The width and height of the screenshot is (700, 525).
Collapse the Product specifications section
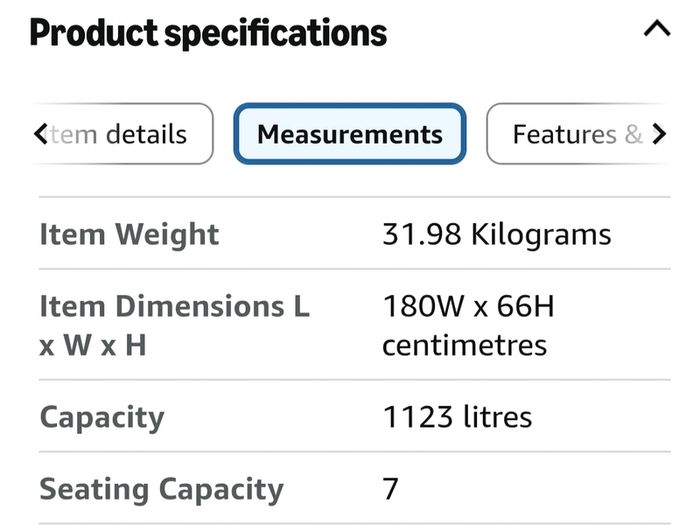(657, 29)
